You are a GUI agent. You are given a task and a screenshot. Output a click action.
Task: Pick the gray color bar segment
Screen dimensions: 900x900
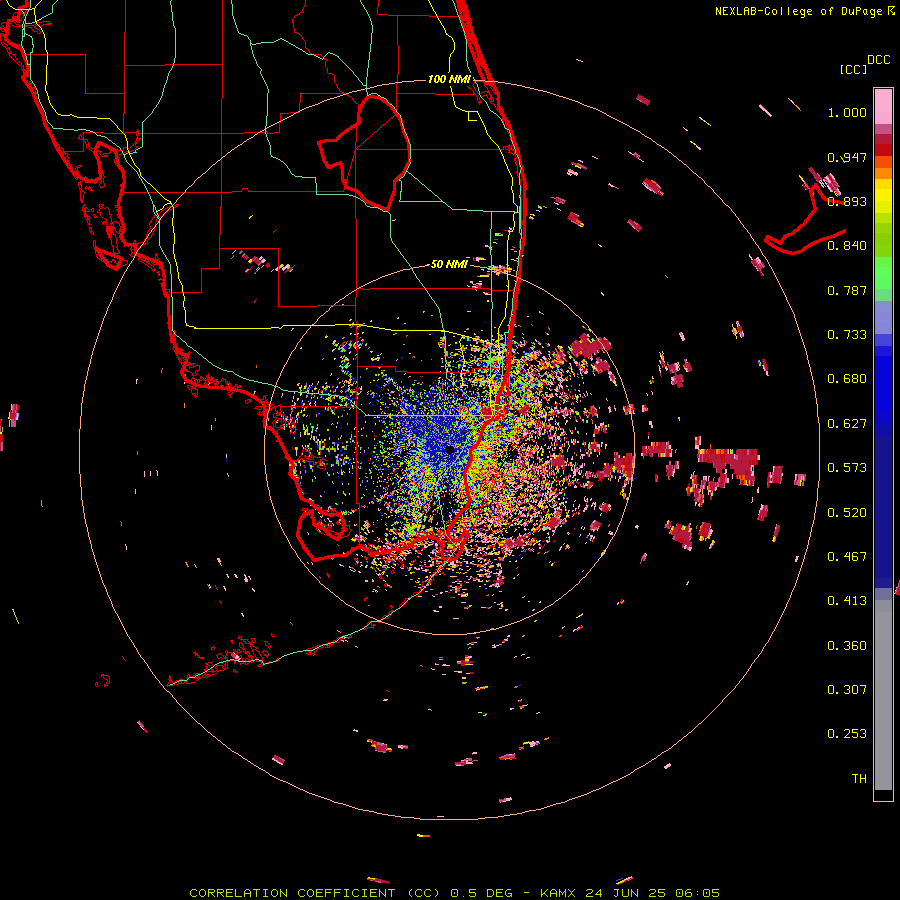pyautogui.click(x=883, y=695)
